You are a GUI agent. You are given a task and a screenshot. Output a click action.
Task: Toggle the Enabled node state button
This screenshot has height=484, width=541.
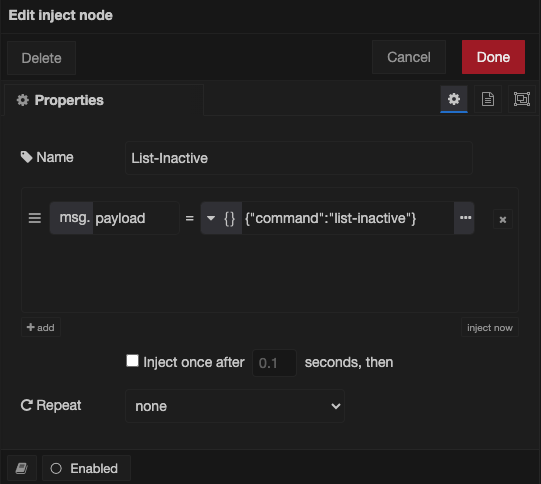click(x=86, y=468)
